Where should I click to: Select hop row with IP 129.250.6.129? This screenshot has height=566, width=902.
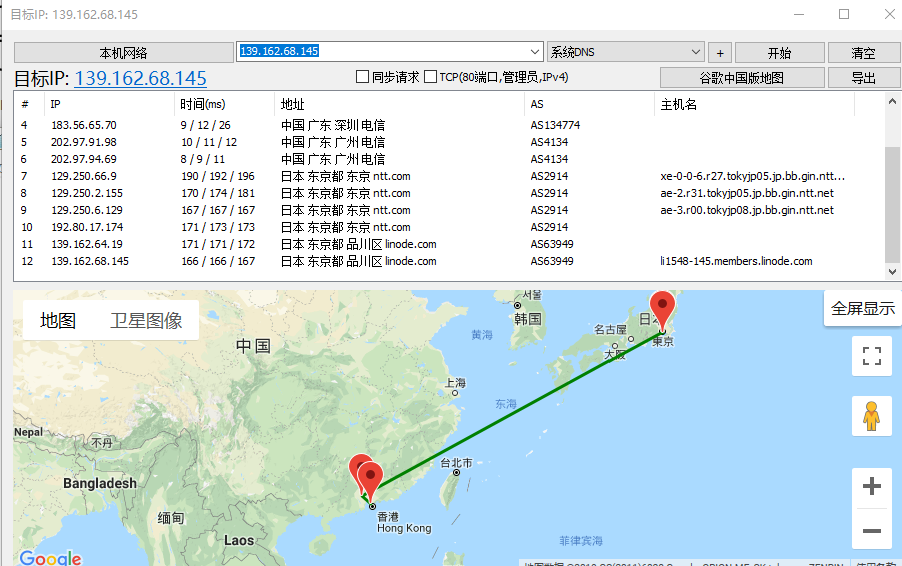point(449,210)
